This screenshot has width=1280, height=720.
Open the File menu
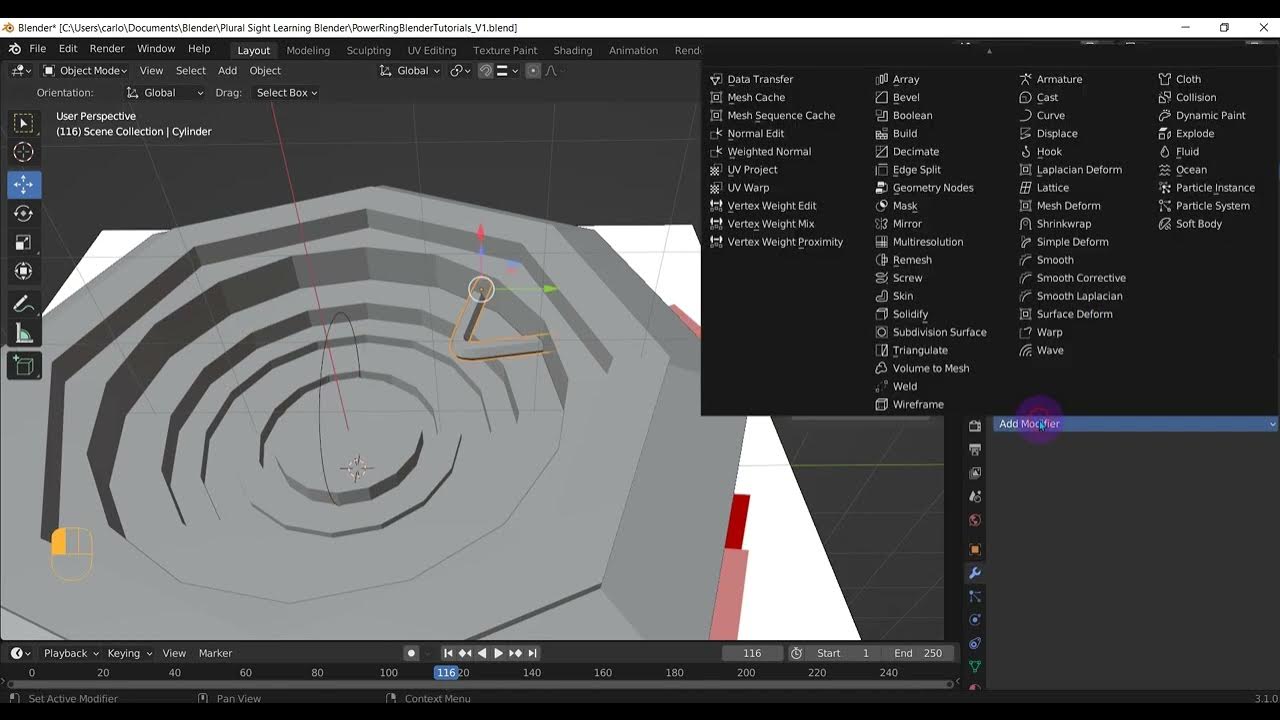tap(38, 49)
